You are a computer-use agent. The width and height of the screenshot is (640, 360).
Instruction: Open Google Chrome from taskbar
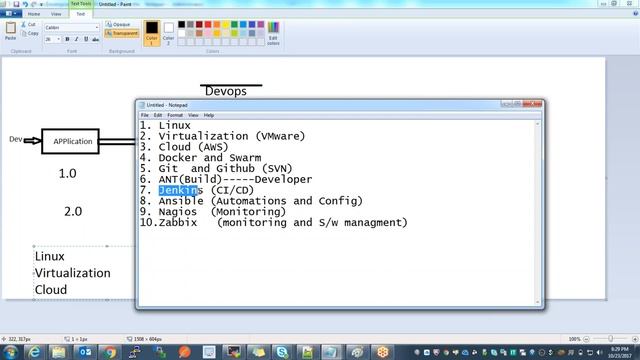[x=109, y=352]
